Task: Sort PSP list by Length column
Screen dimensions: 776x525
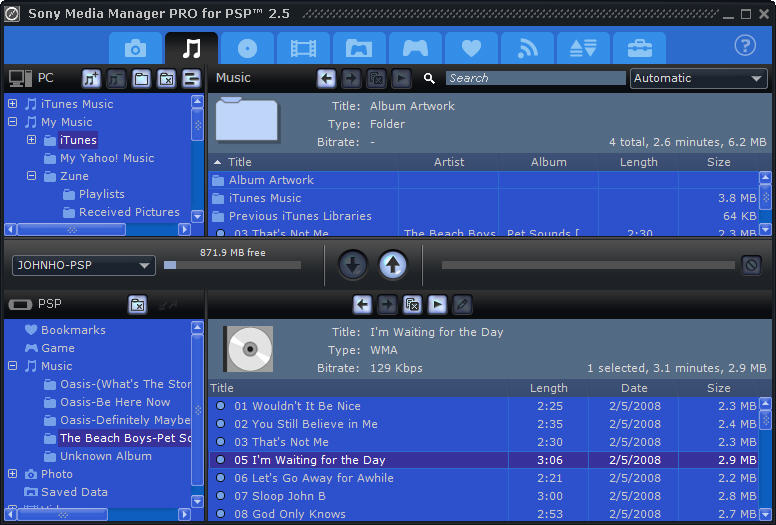Action: [x=548, y=388]
